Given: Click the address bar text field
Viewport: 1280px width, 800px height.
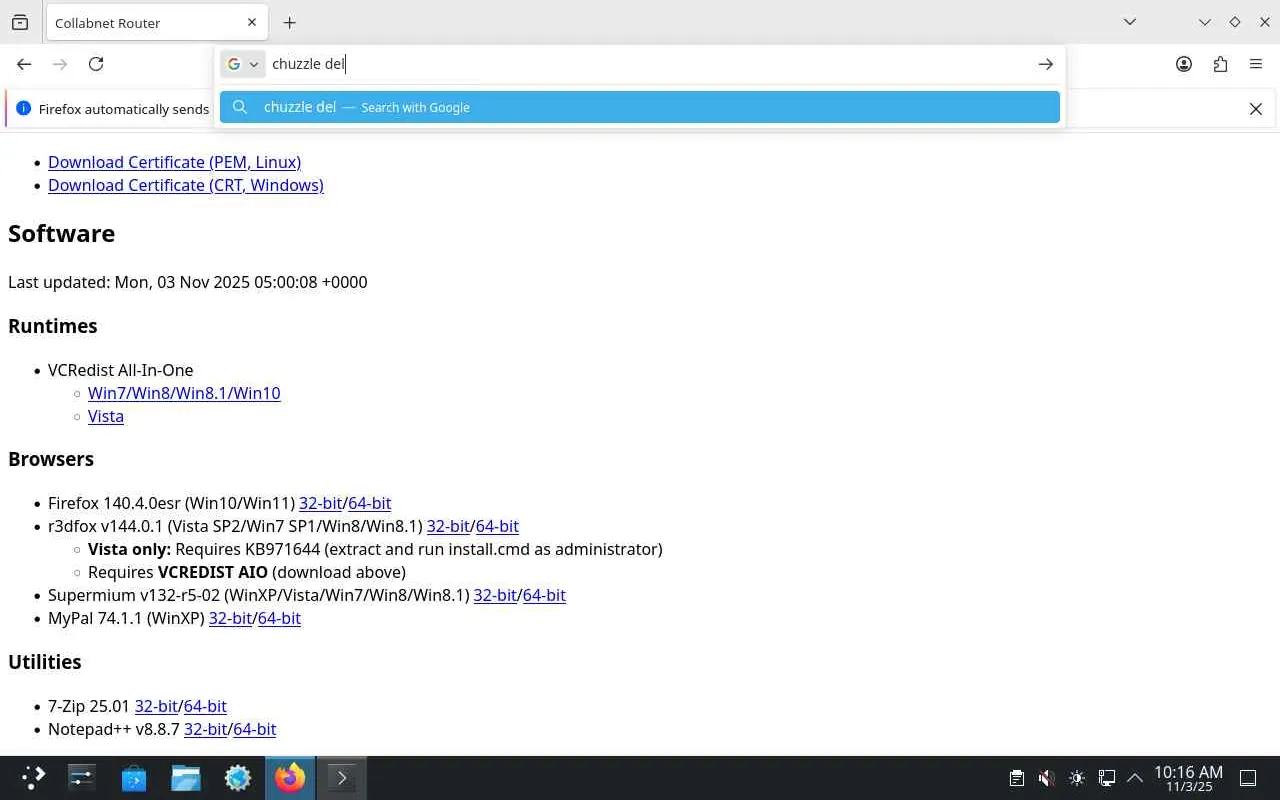Looking at the screenshot, I should (650, 64).
